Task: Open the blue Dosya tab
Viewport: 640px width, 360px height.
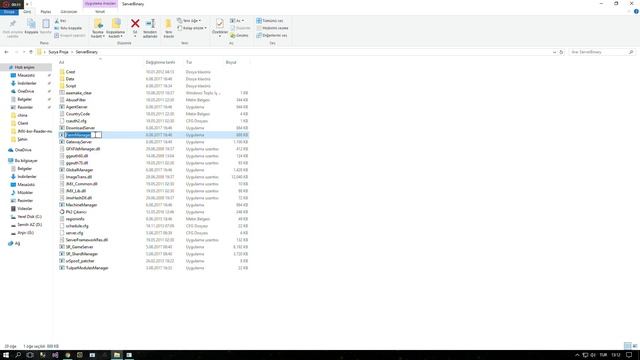Action: tap(9, 12)
